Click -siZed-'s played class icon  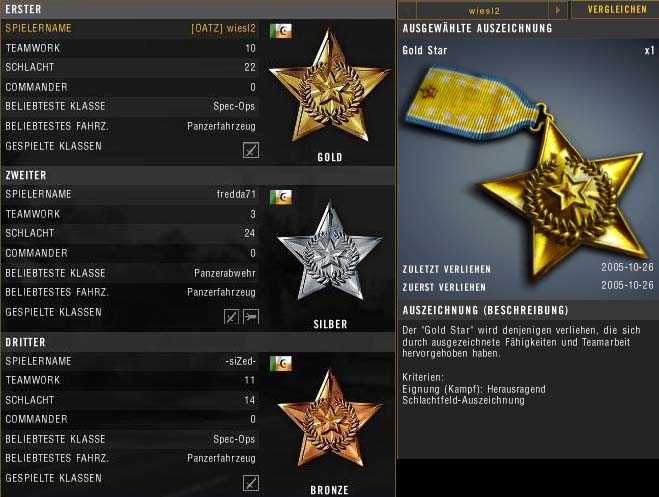point(251,483)
